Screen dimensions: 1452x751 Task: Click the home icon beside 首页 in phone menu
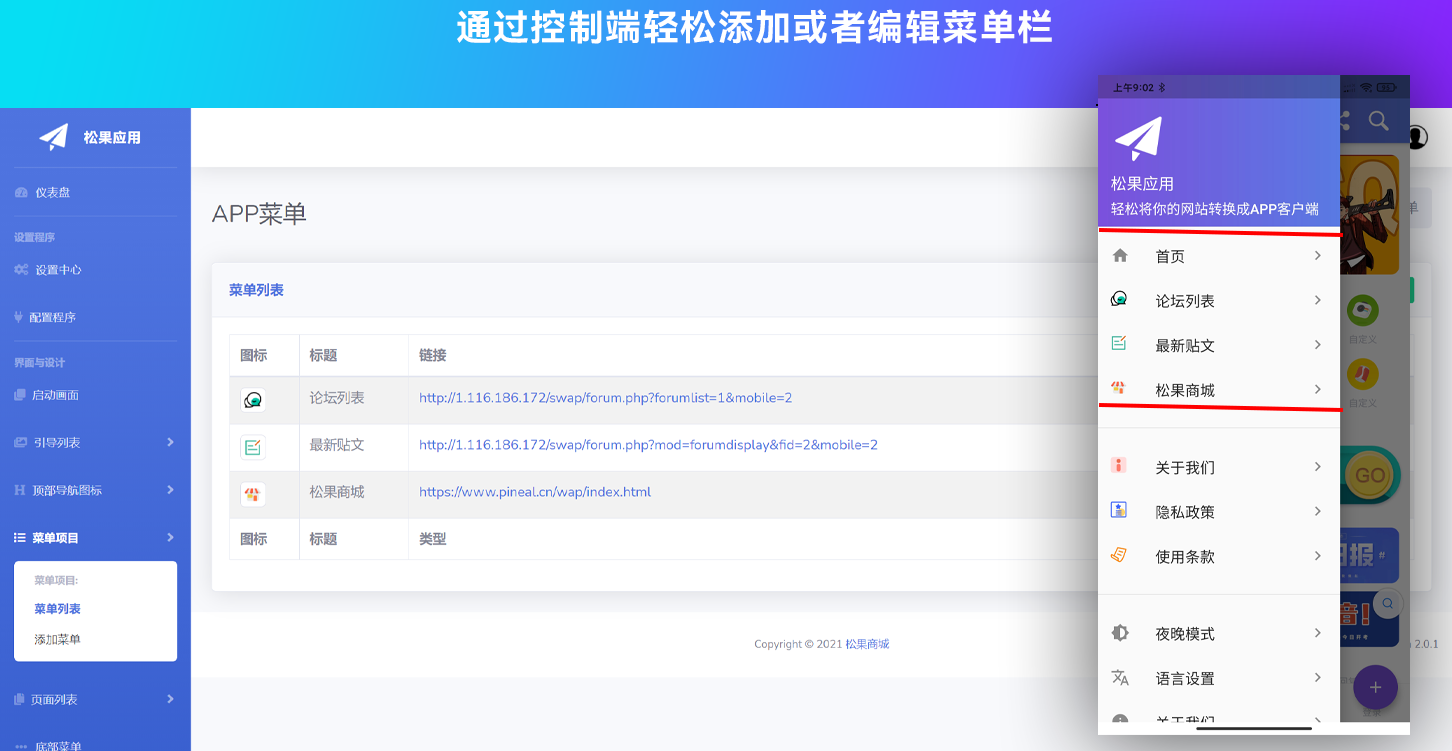[x=1120, y=256]
